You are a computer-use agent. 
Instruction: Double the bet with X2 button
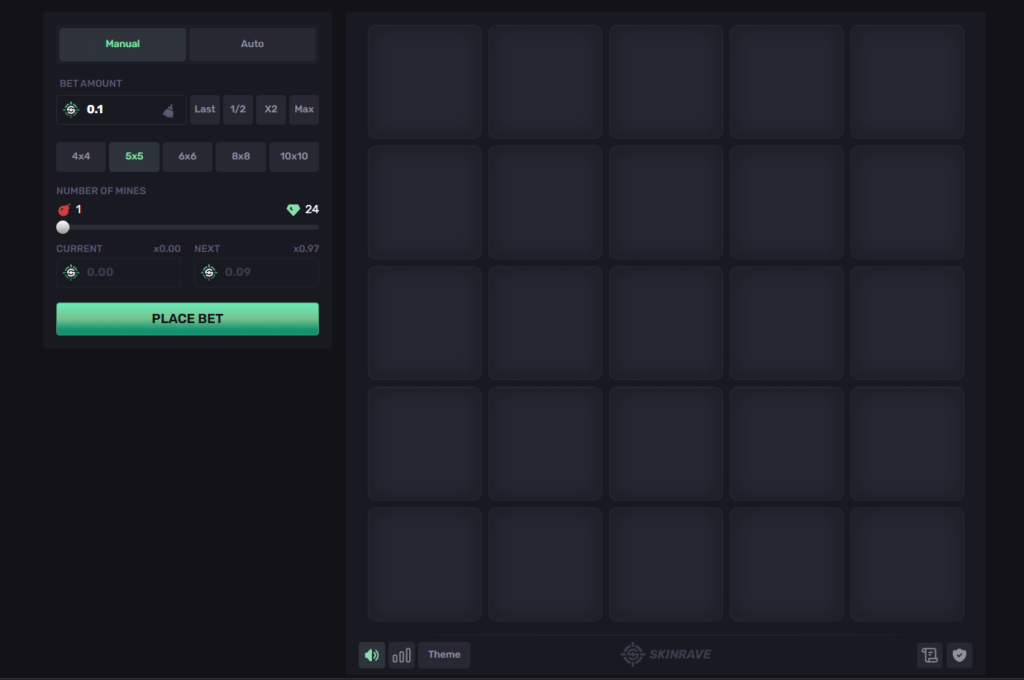(270, 110)
